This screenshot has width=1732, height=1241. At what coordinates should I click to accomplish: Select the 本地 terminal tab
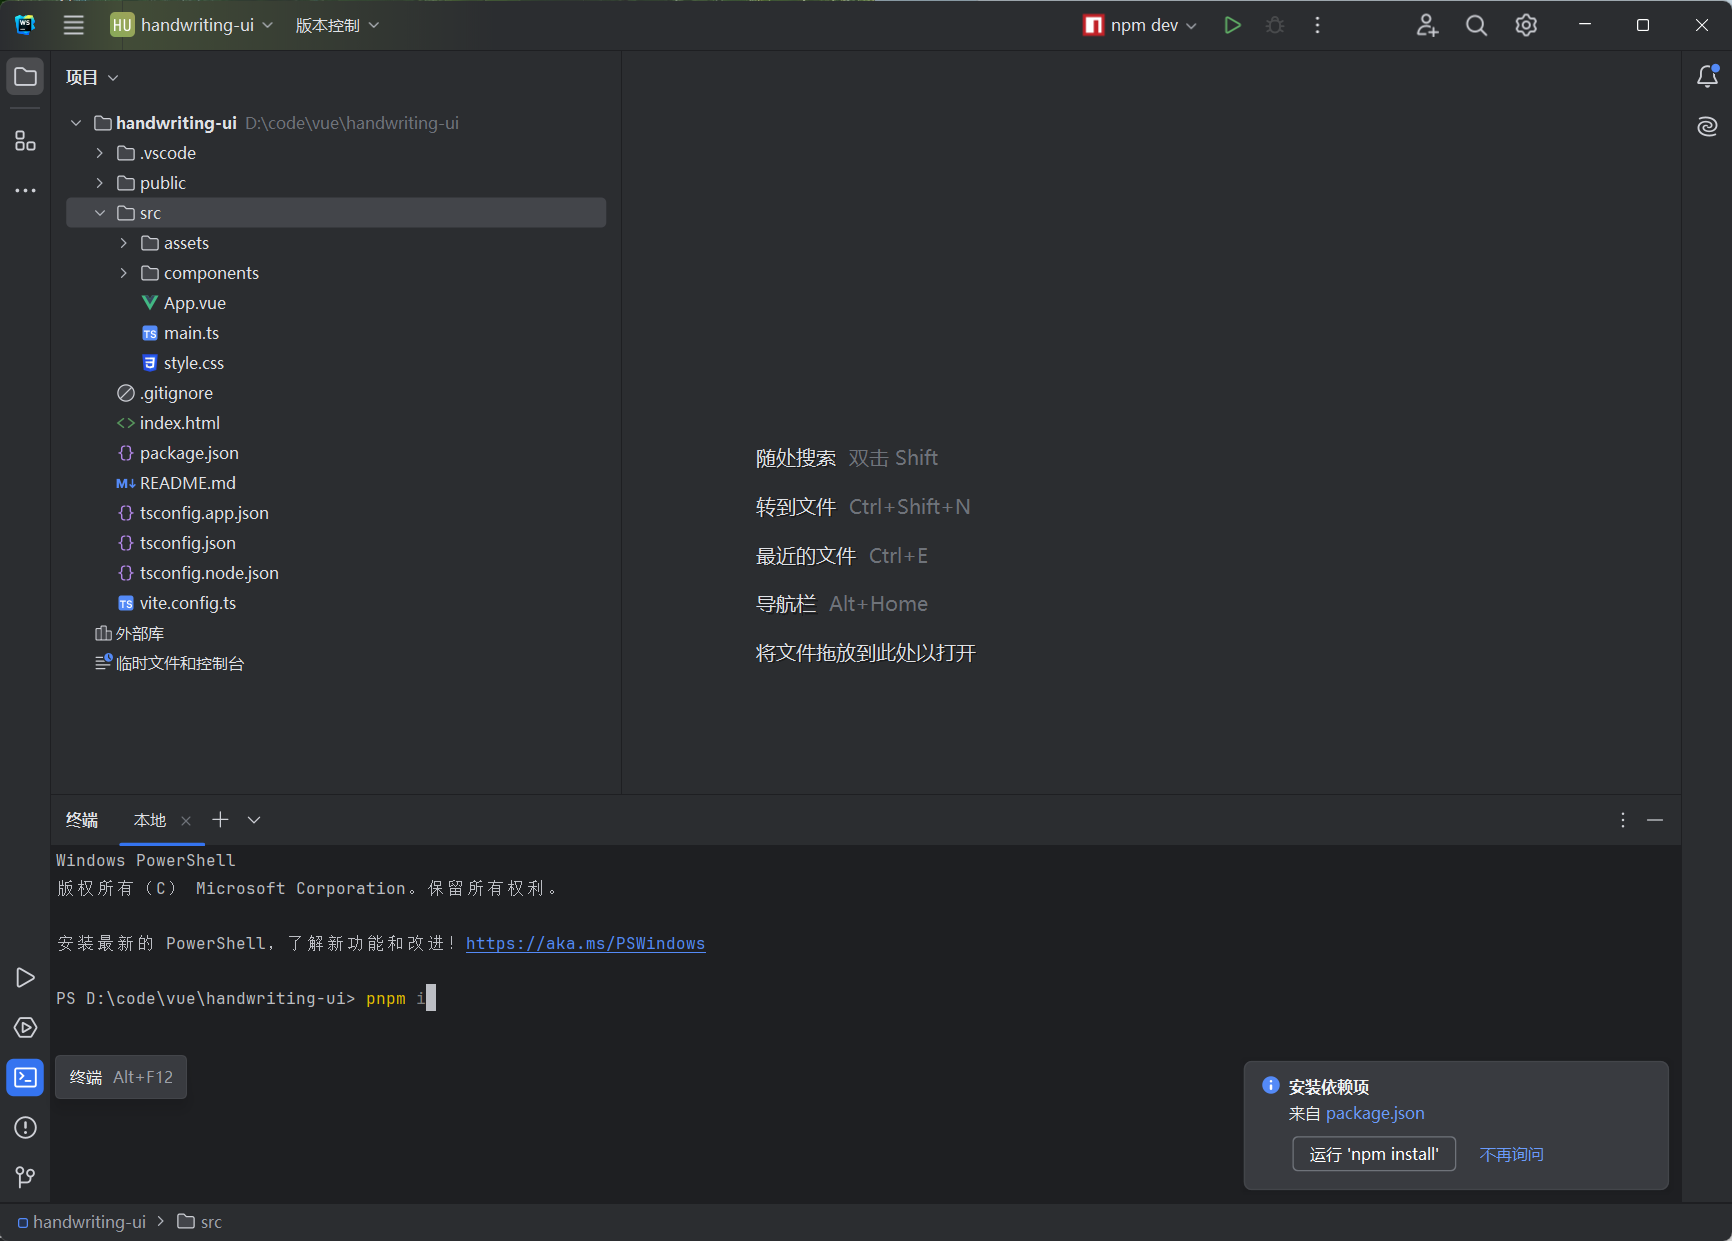(150, 820)
